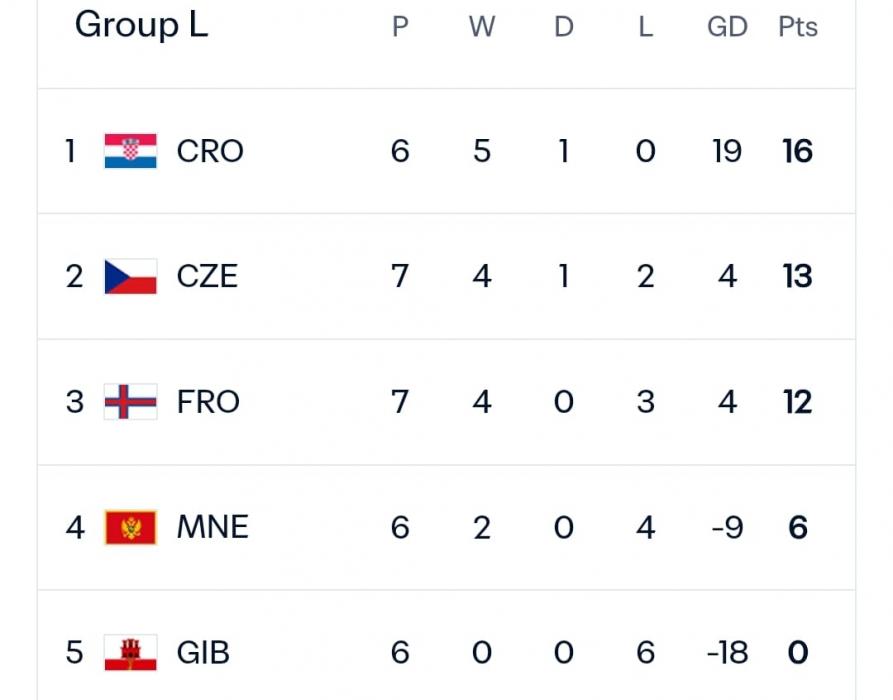This screenshot has width=893, height=700.
Task: Click Czech Republic's 13 points value
Action: (798, 276)
